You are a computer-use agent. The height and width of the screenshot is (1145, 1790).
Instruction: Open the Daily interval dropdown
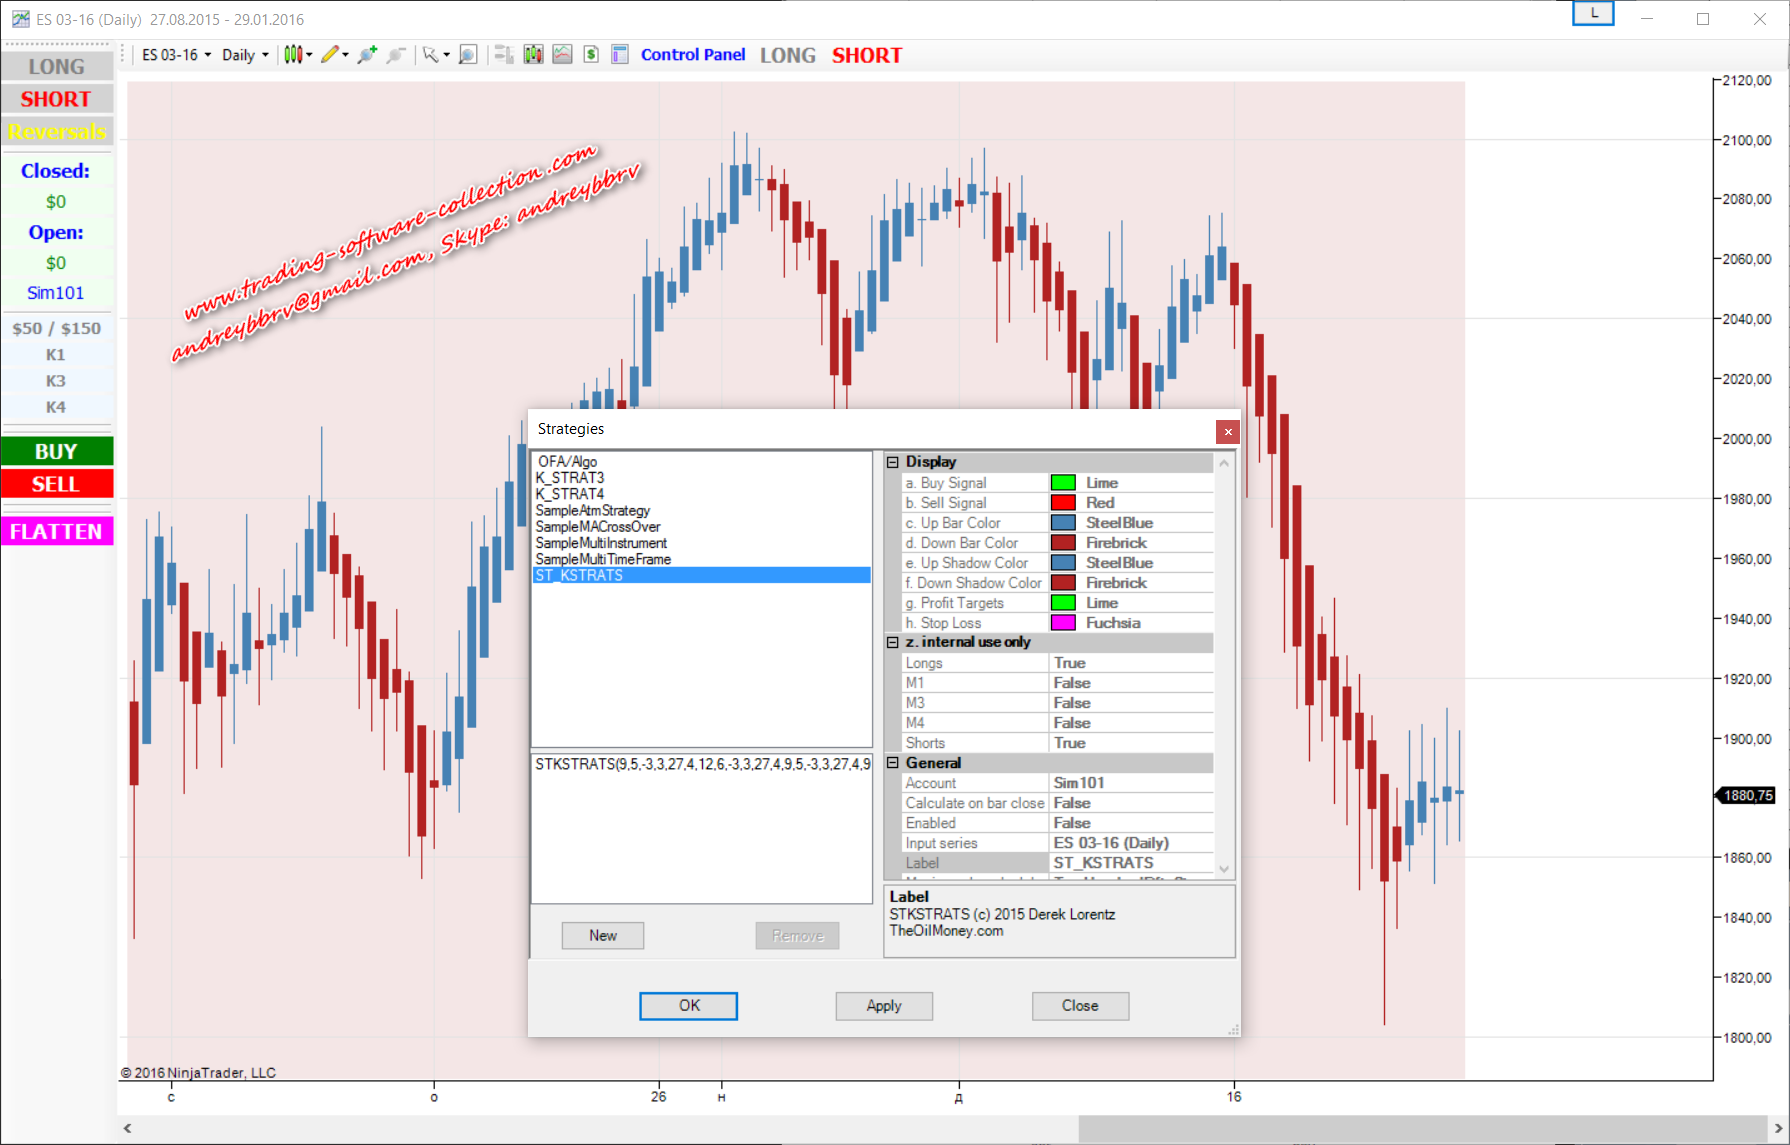click(245, 55)
